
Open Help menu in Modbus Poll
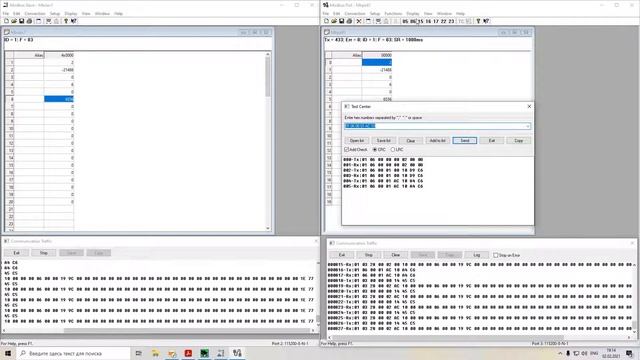[x=460, y=13]
